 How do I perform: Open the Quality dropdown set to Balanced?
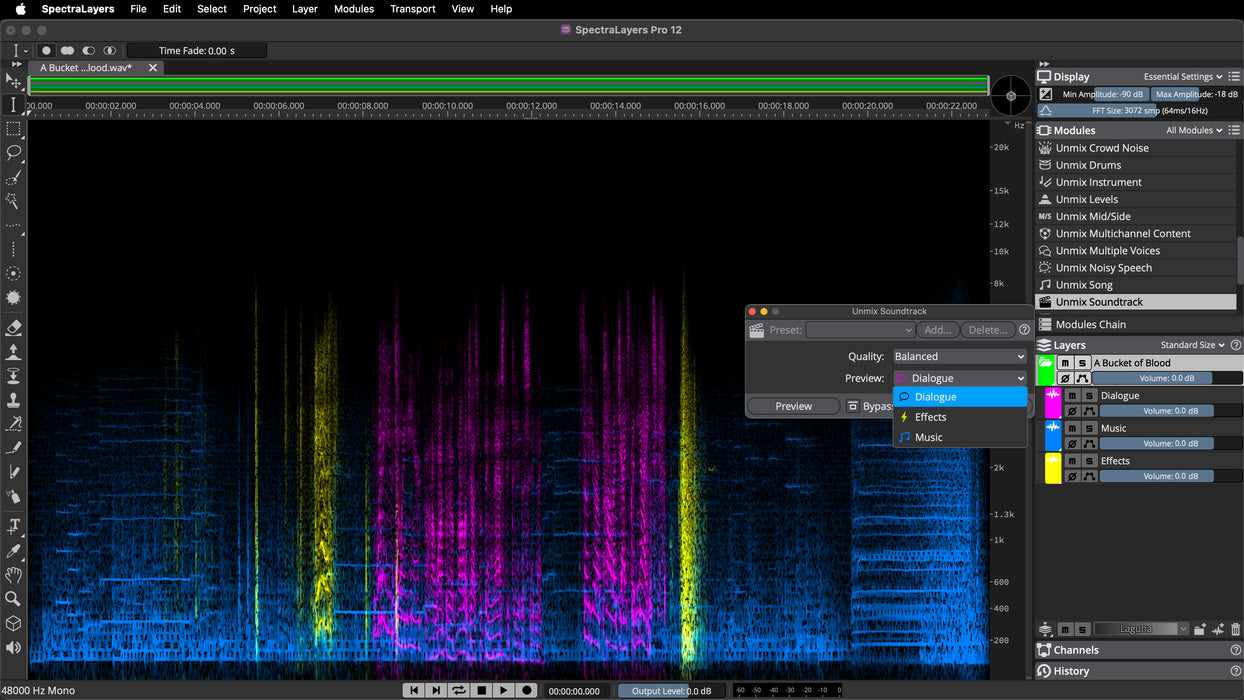click(959, 356)
